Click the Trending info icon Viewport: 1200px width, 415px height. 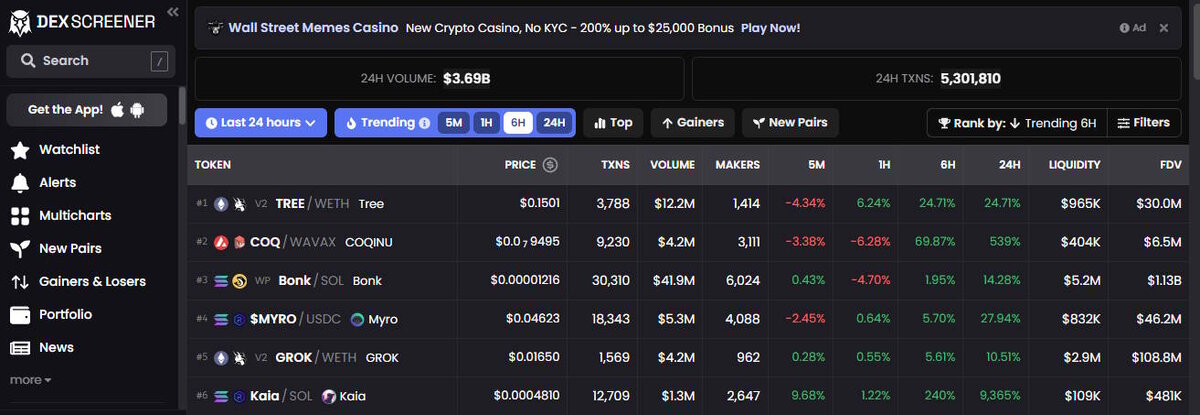click(425, 123)
